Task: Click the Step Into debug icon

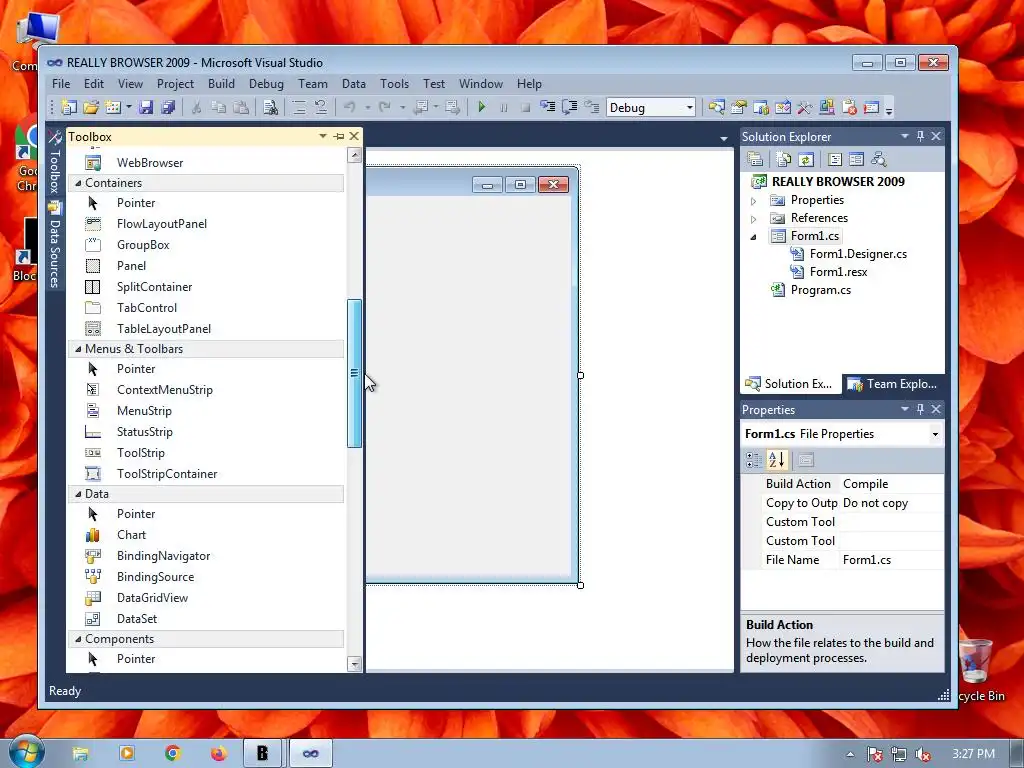Action: [x=547, y=107]
